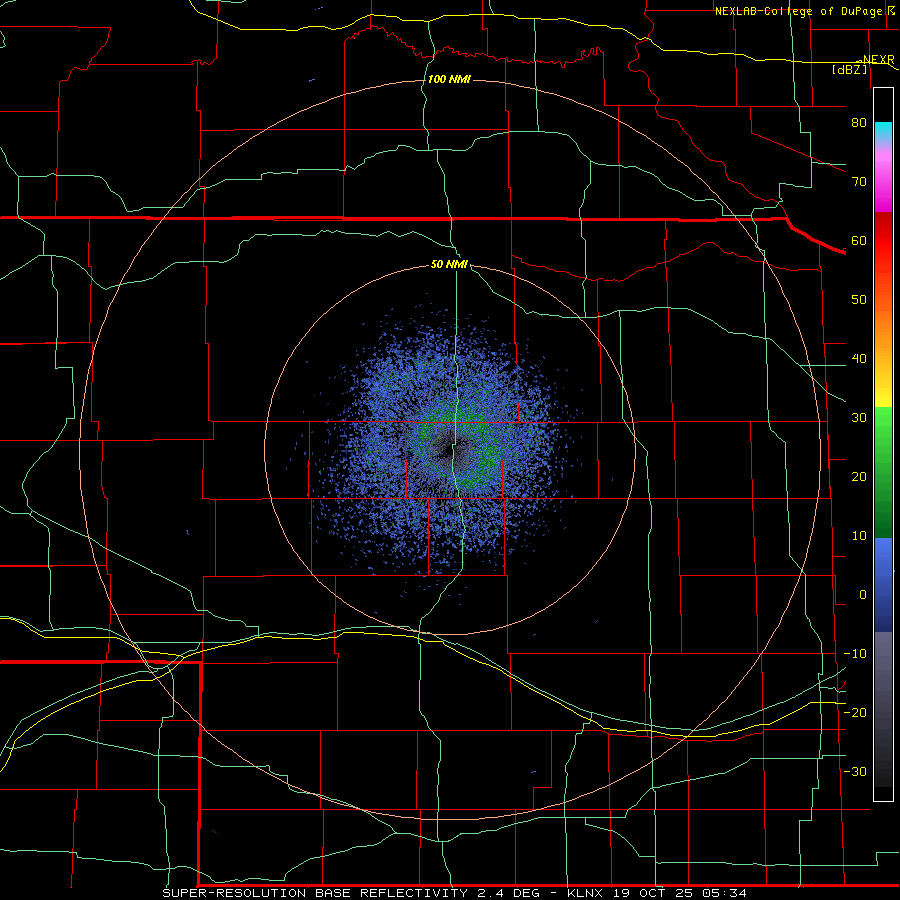Image resolution: width=900 pixels, height=900 pixels.
Task: Click the red segment of the color bar
Action: 883,241
